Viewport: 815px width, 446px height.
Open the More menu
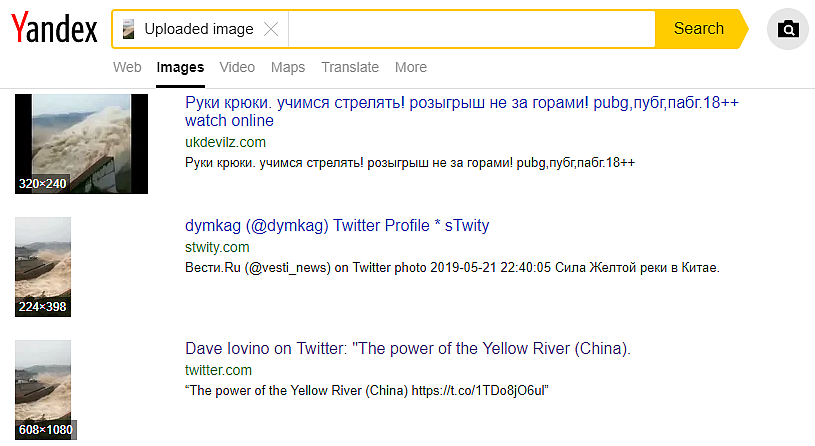point(411,68)
